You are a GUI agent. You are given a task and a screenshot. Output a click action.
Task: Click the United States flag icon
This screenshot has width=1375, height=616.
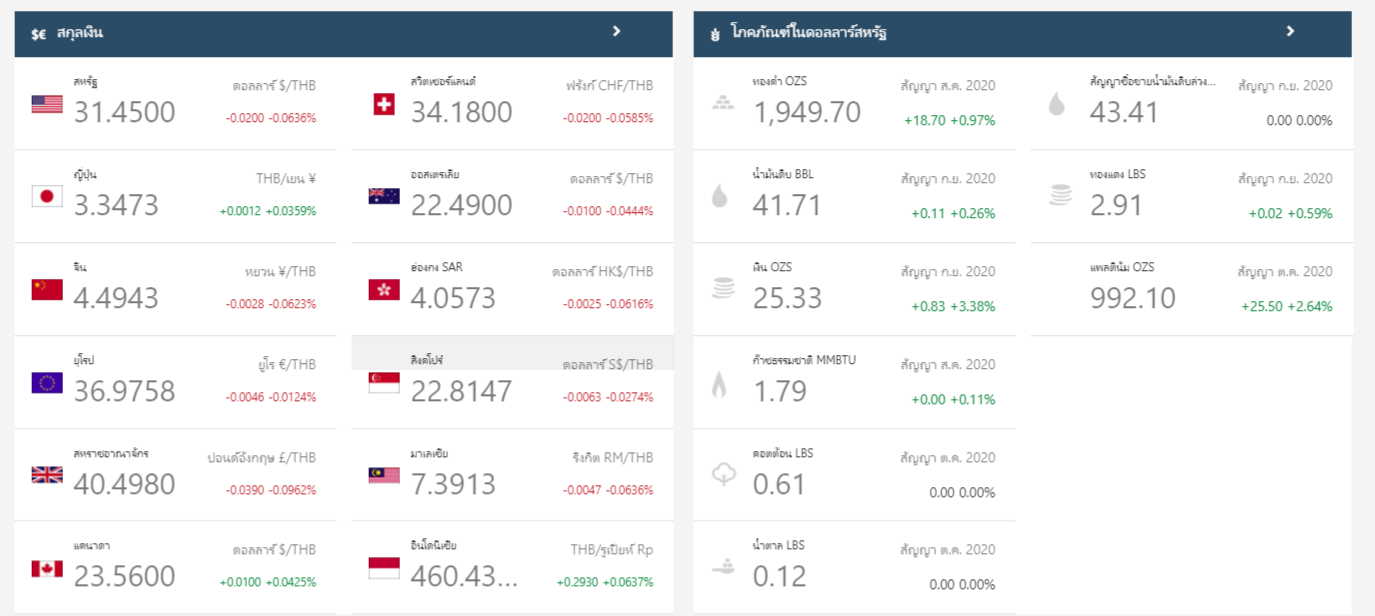click(47, 104)
